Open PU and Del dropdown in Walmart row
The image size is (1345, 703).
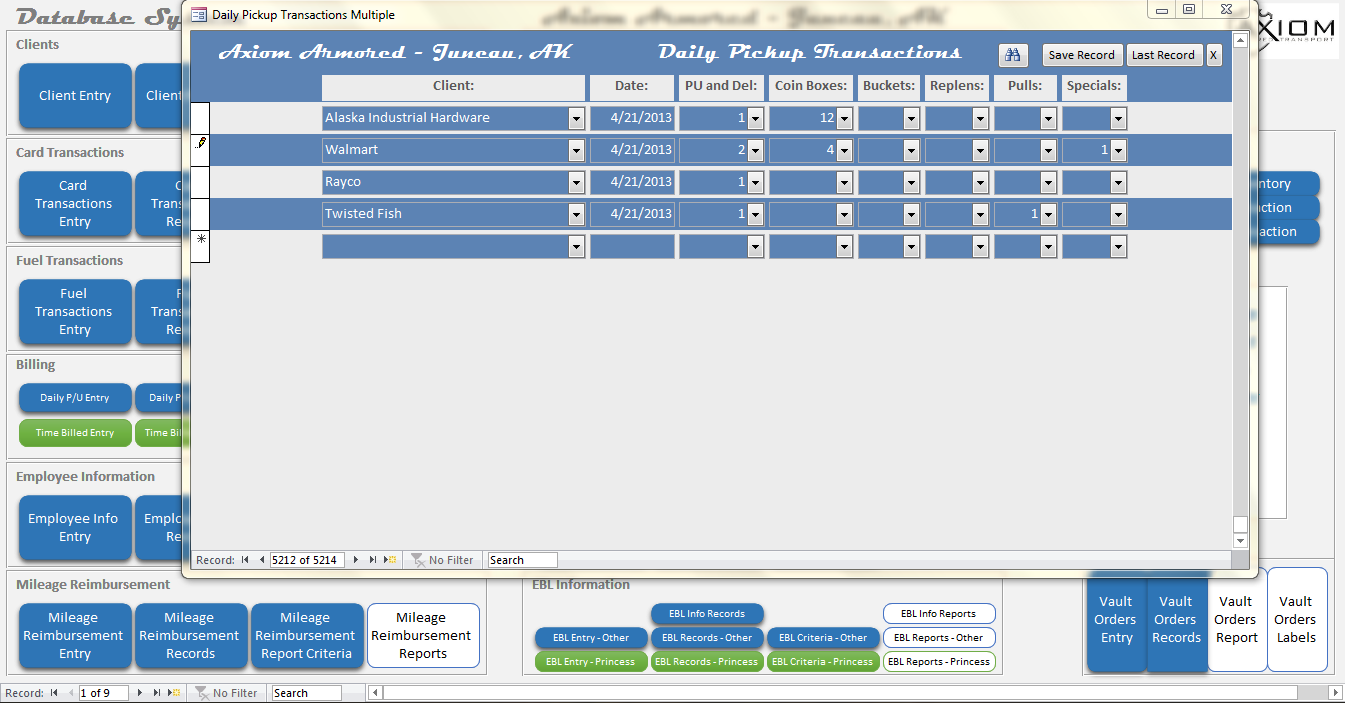click(x=755, y=151)
